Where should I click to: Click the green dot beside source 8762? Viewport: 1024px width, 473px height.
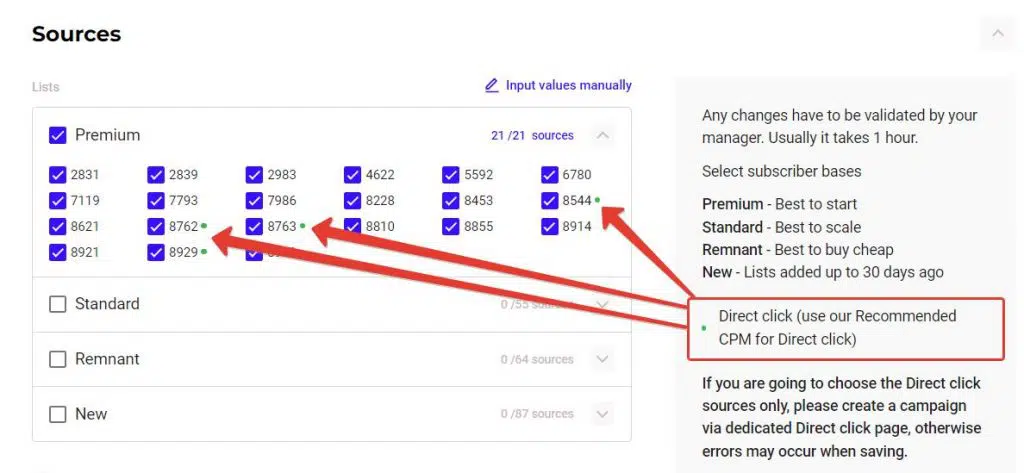(204, 226)
